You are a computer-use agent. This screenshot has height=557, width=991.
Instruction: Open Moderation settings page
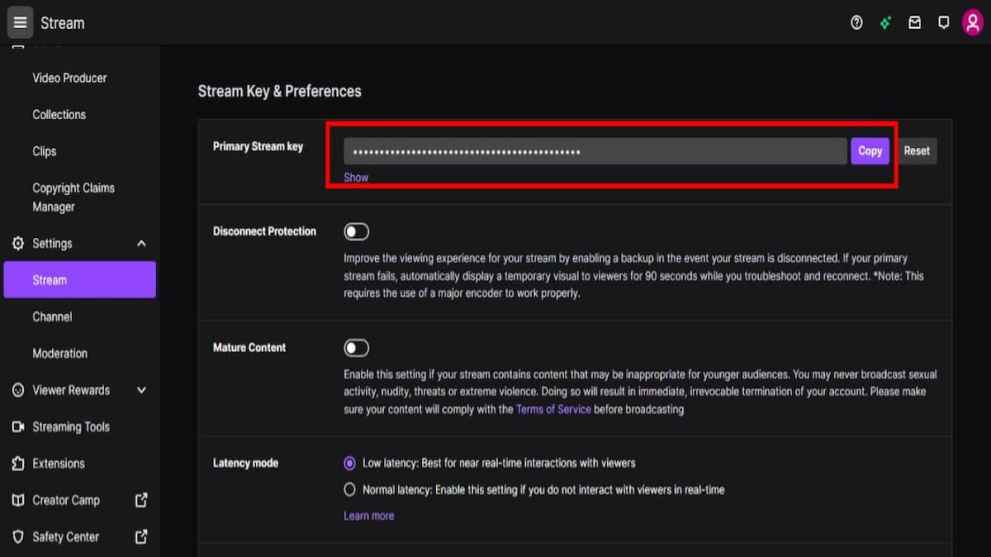59,354
